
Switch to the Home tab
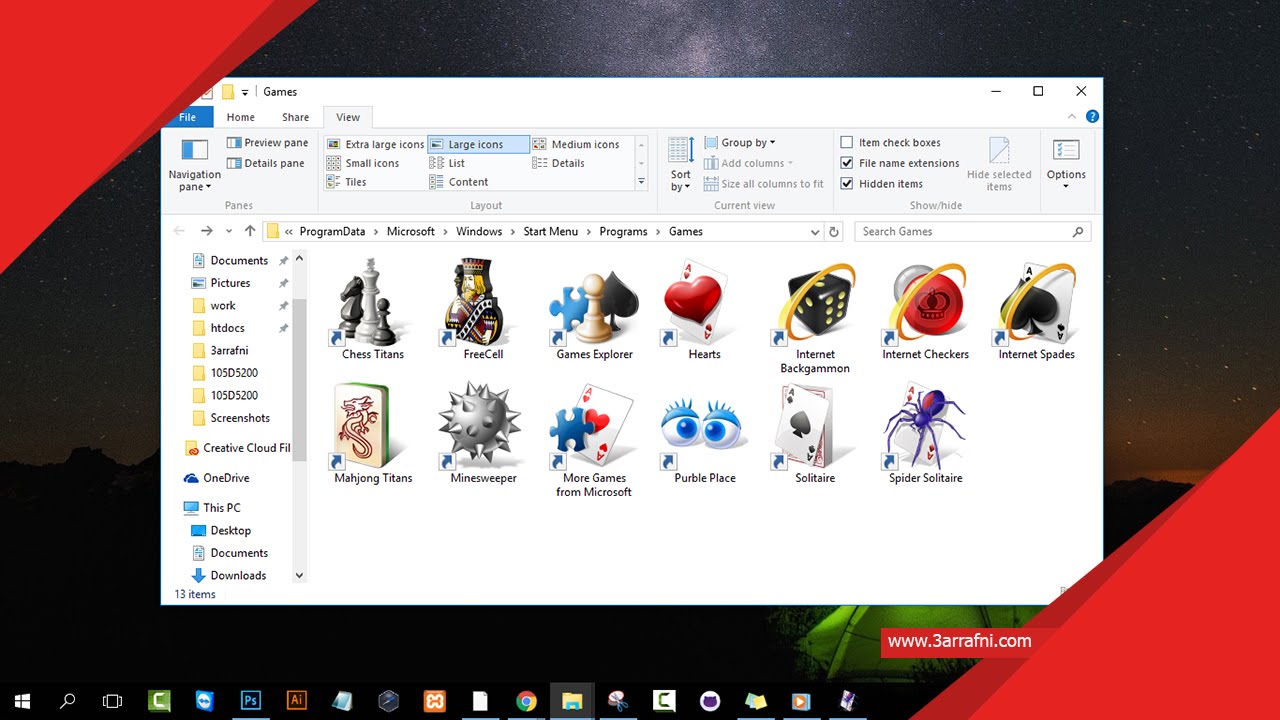click(x=241, y=117)
